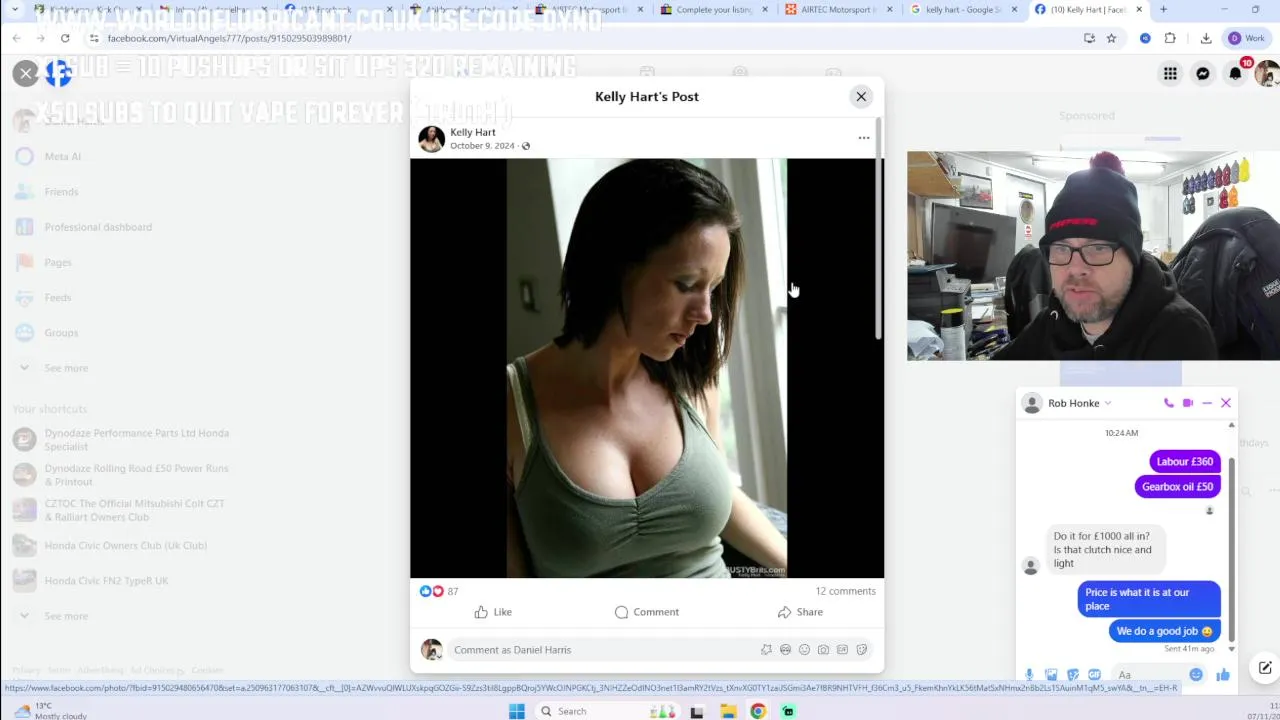Open the 12 comments link

[845, 591]
